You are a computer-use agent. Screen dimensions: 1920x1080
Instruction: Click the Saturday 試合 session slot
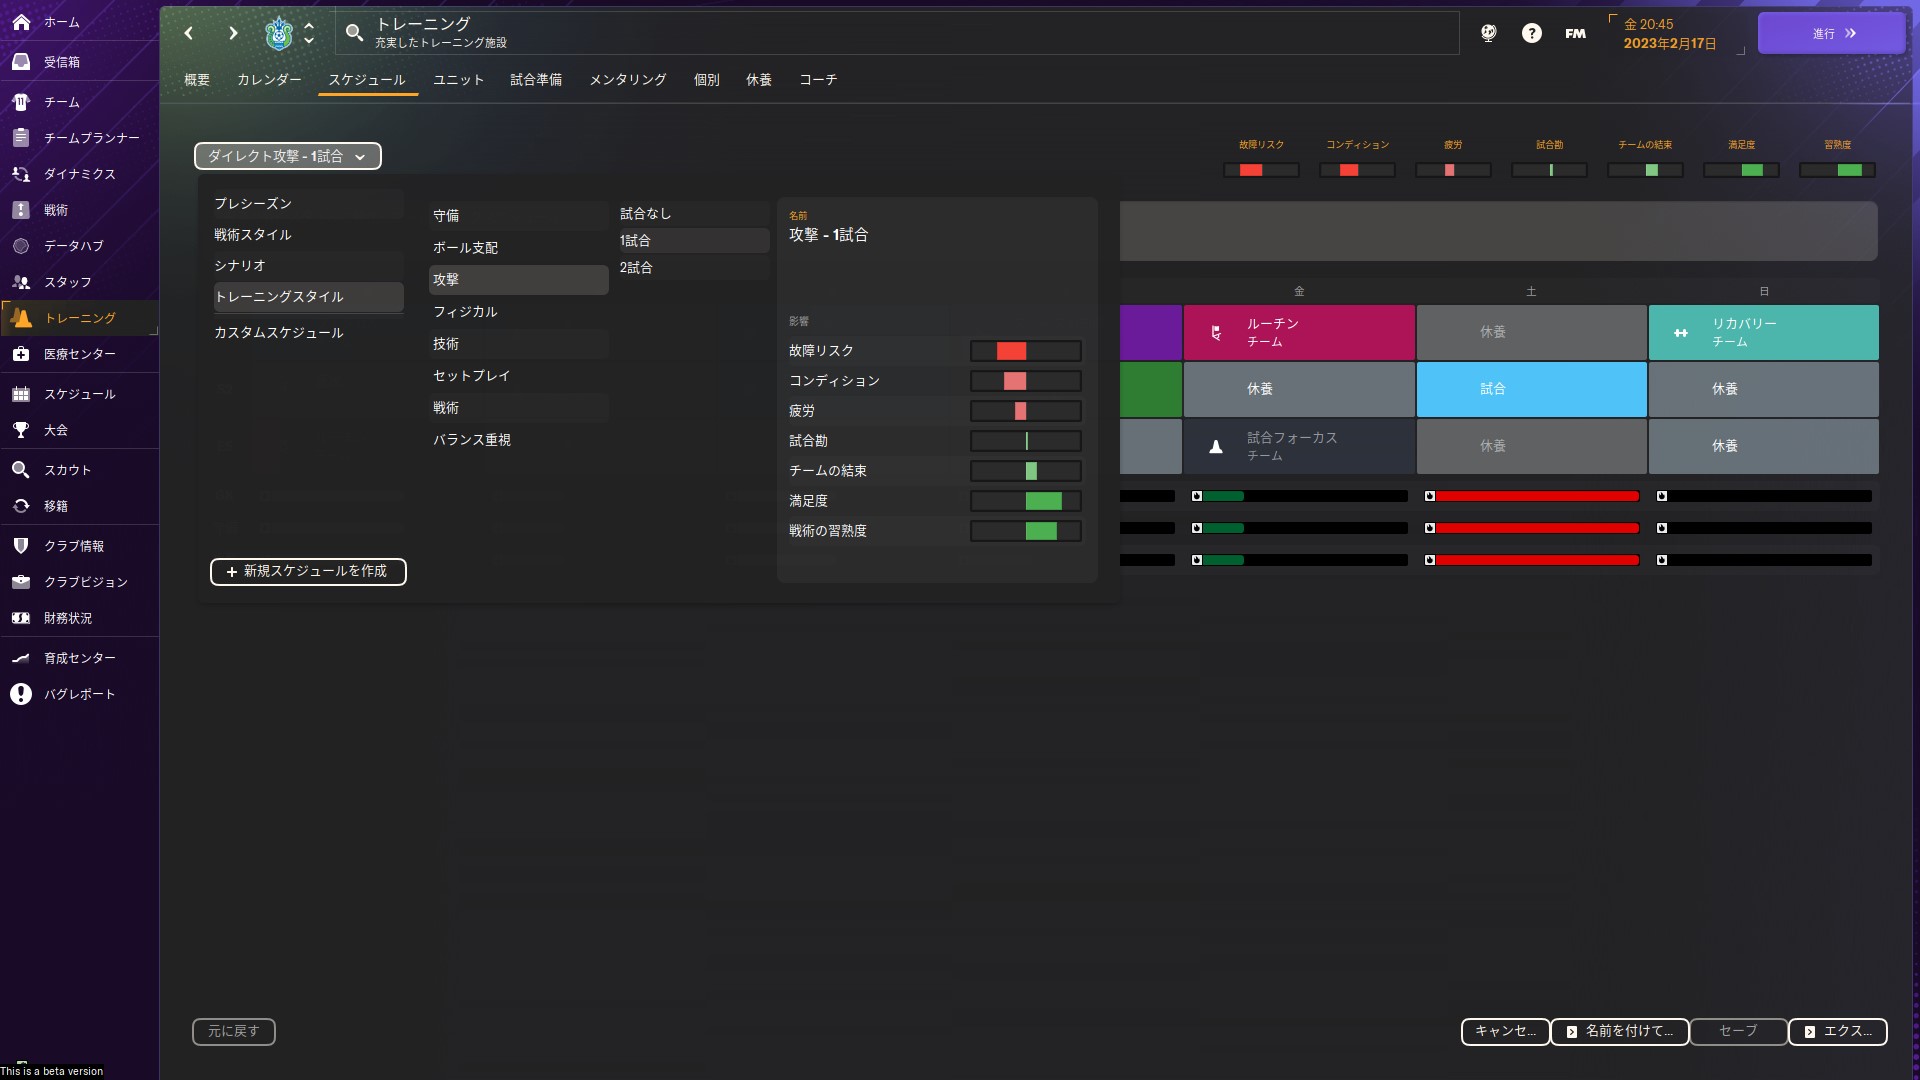pos(1531,389)
